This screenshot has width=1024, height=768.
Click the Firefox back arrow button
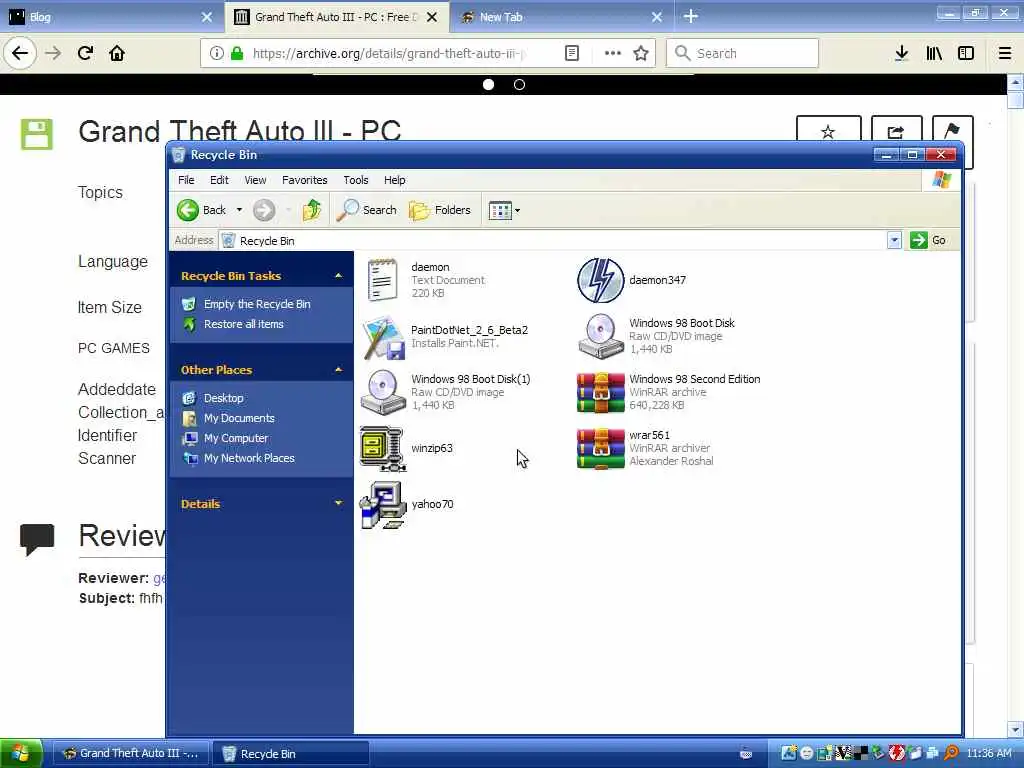(x=20, y=54)
